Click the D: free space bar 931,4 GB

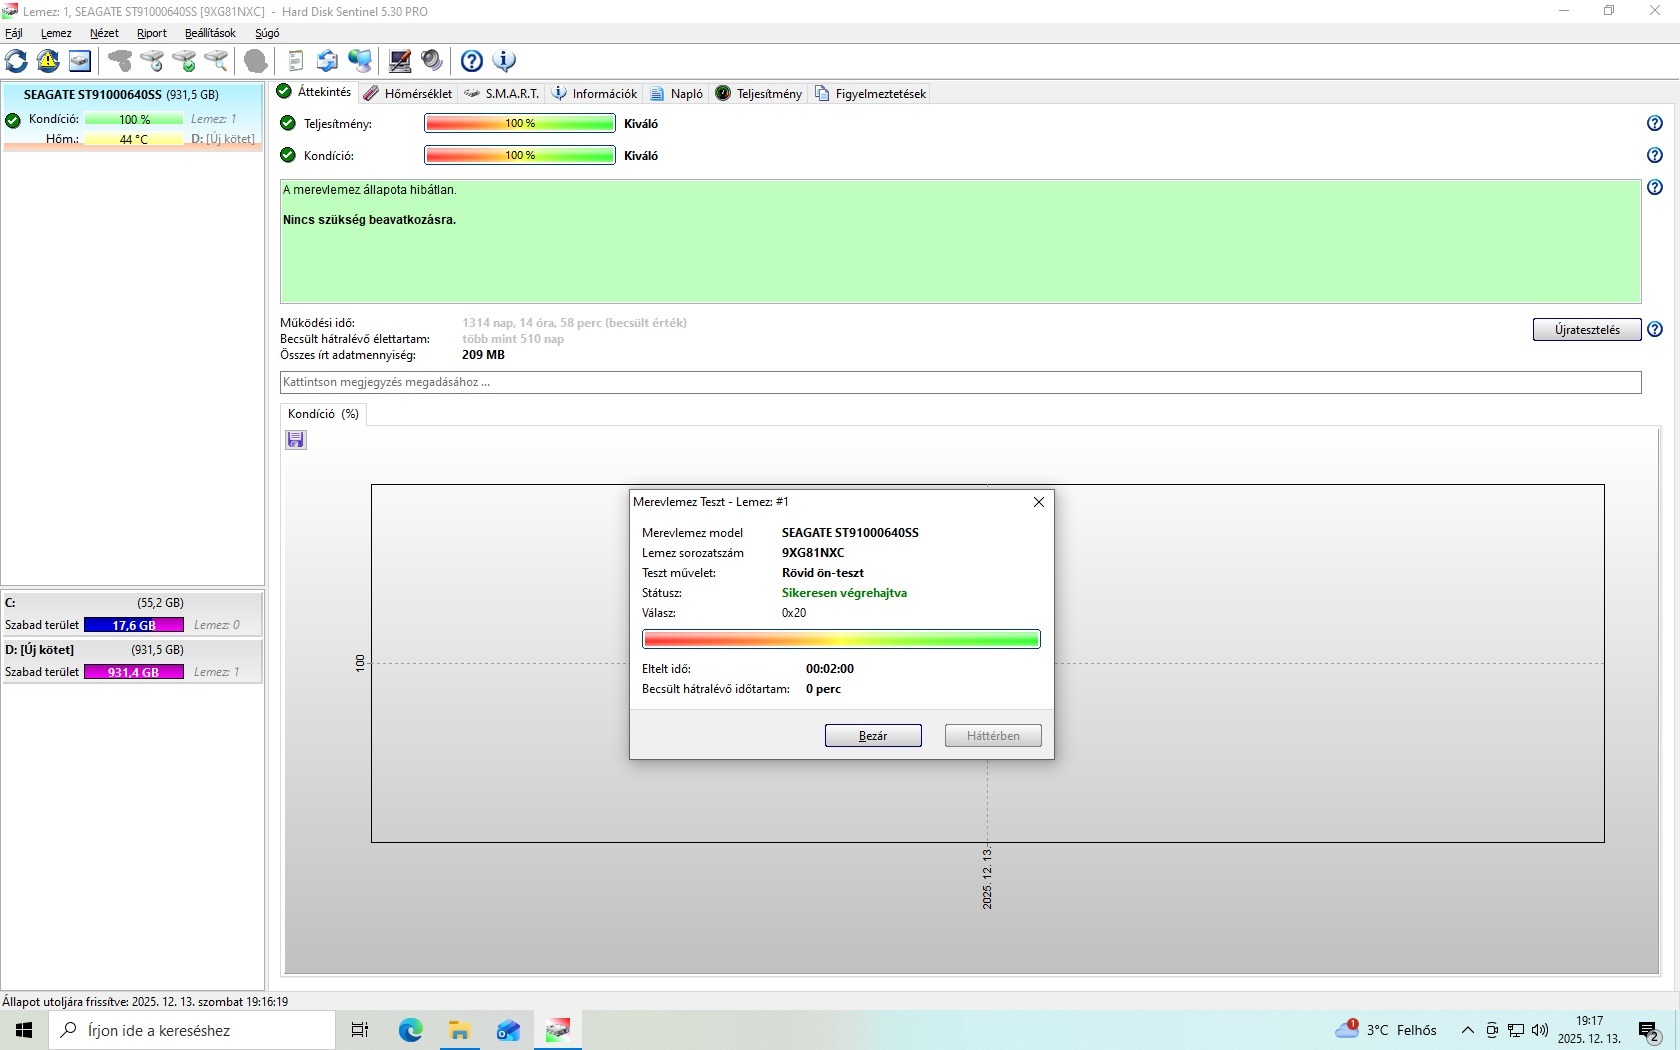[134, 672]
